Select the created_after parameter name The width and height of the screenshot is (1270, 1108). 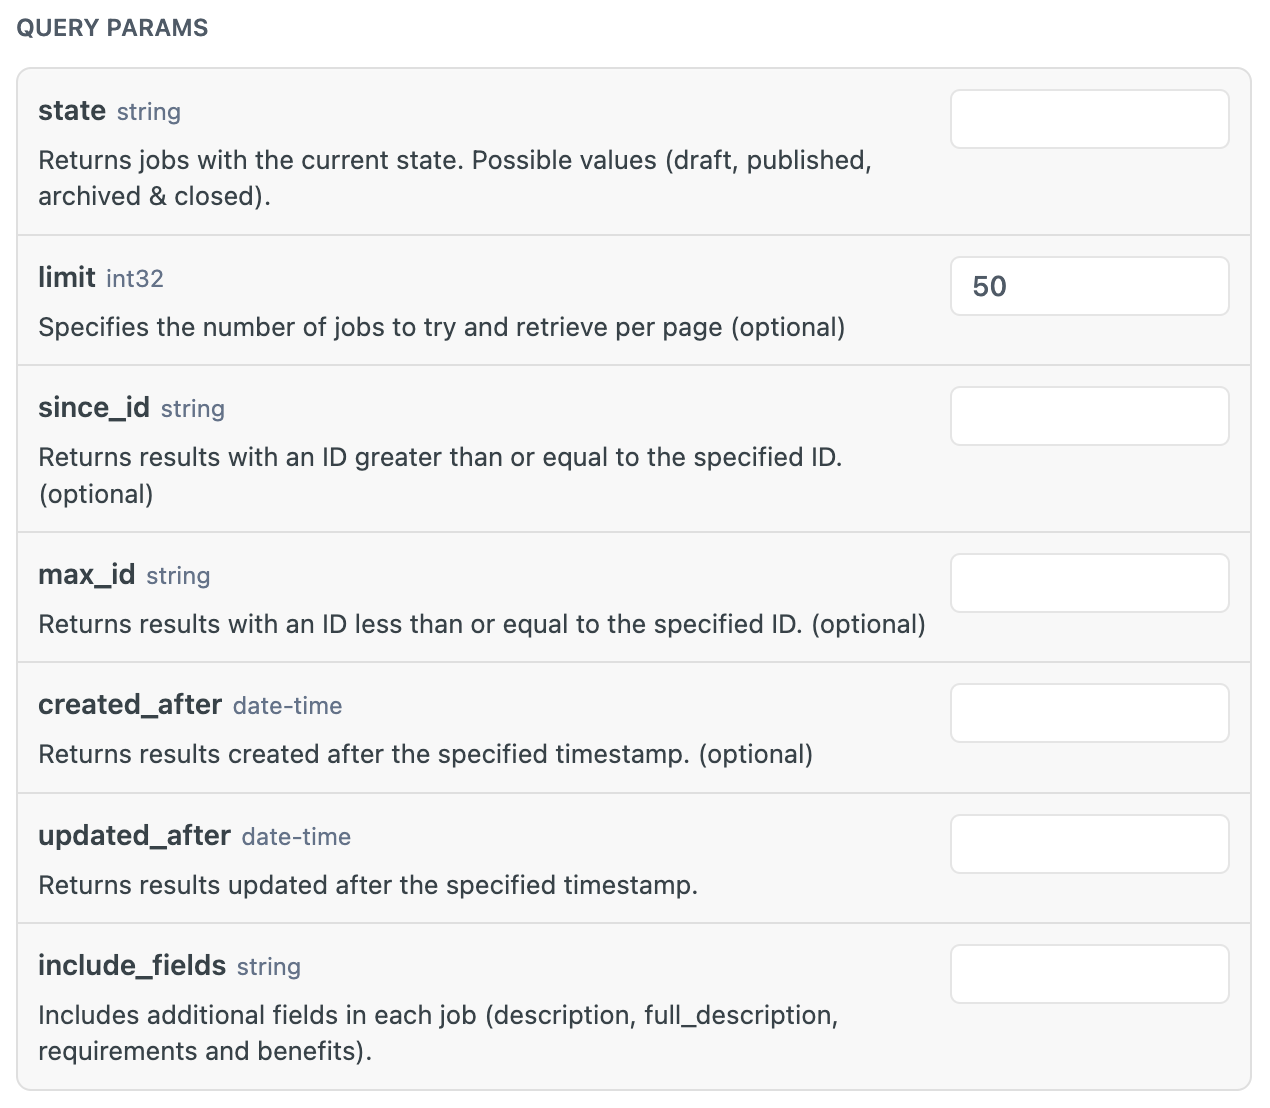point(129,705)
